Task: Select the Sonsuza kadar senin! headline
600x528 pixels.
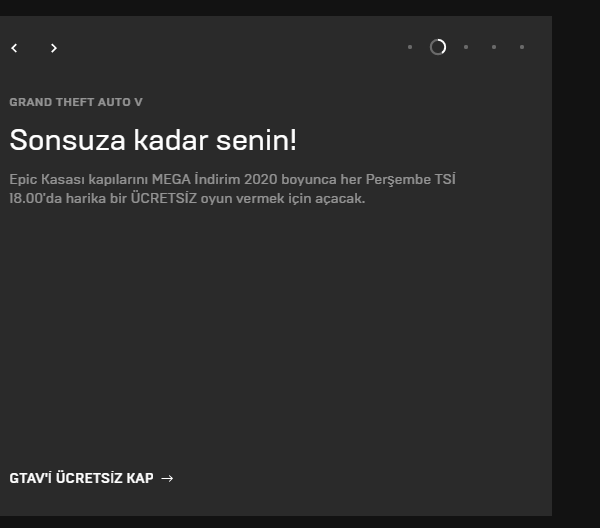Action: (x=153, y=140)
